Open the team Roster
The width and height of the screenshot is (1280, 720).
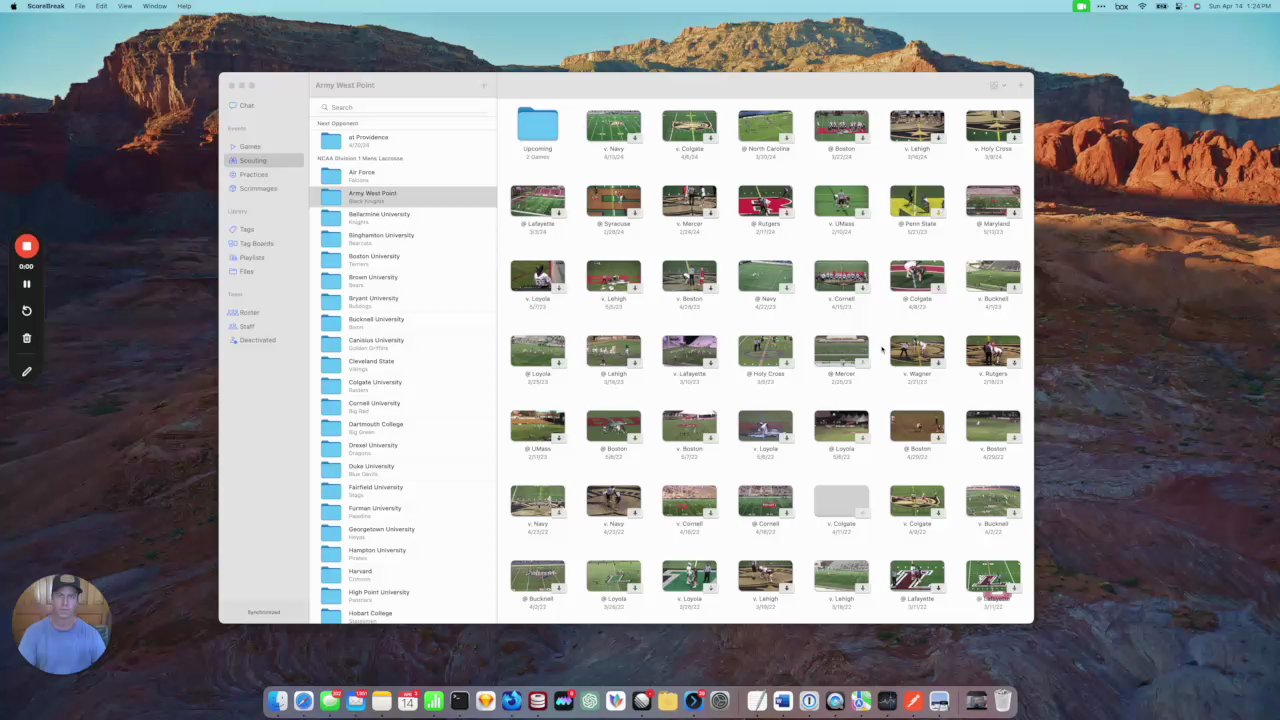click(249, 313)
